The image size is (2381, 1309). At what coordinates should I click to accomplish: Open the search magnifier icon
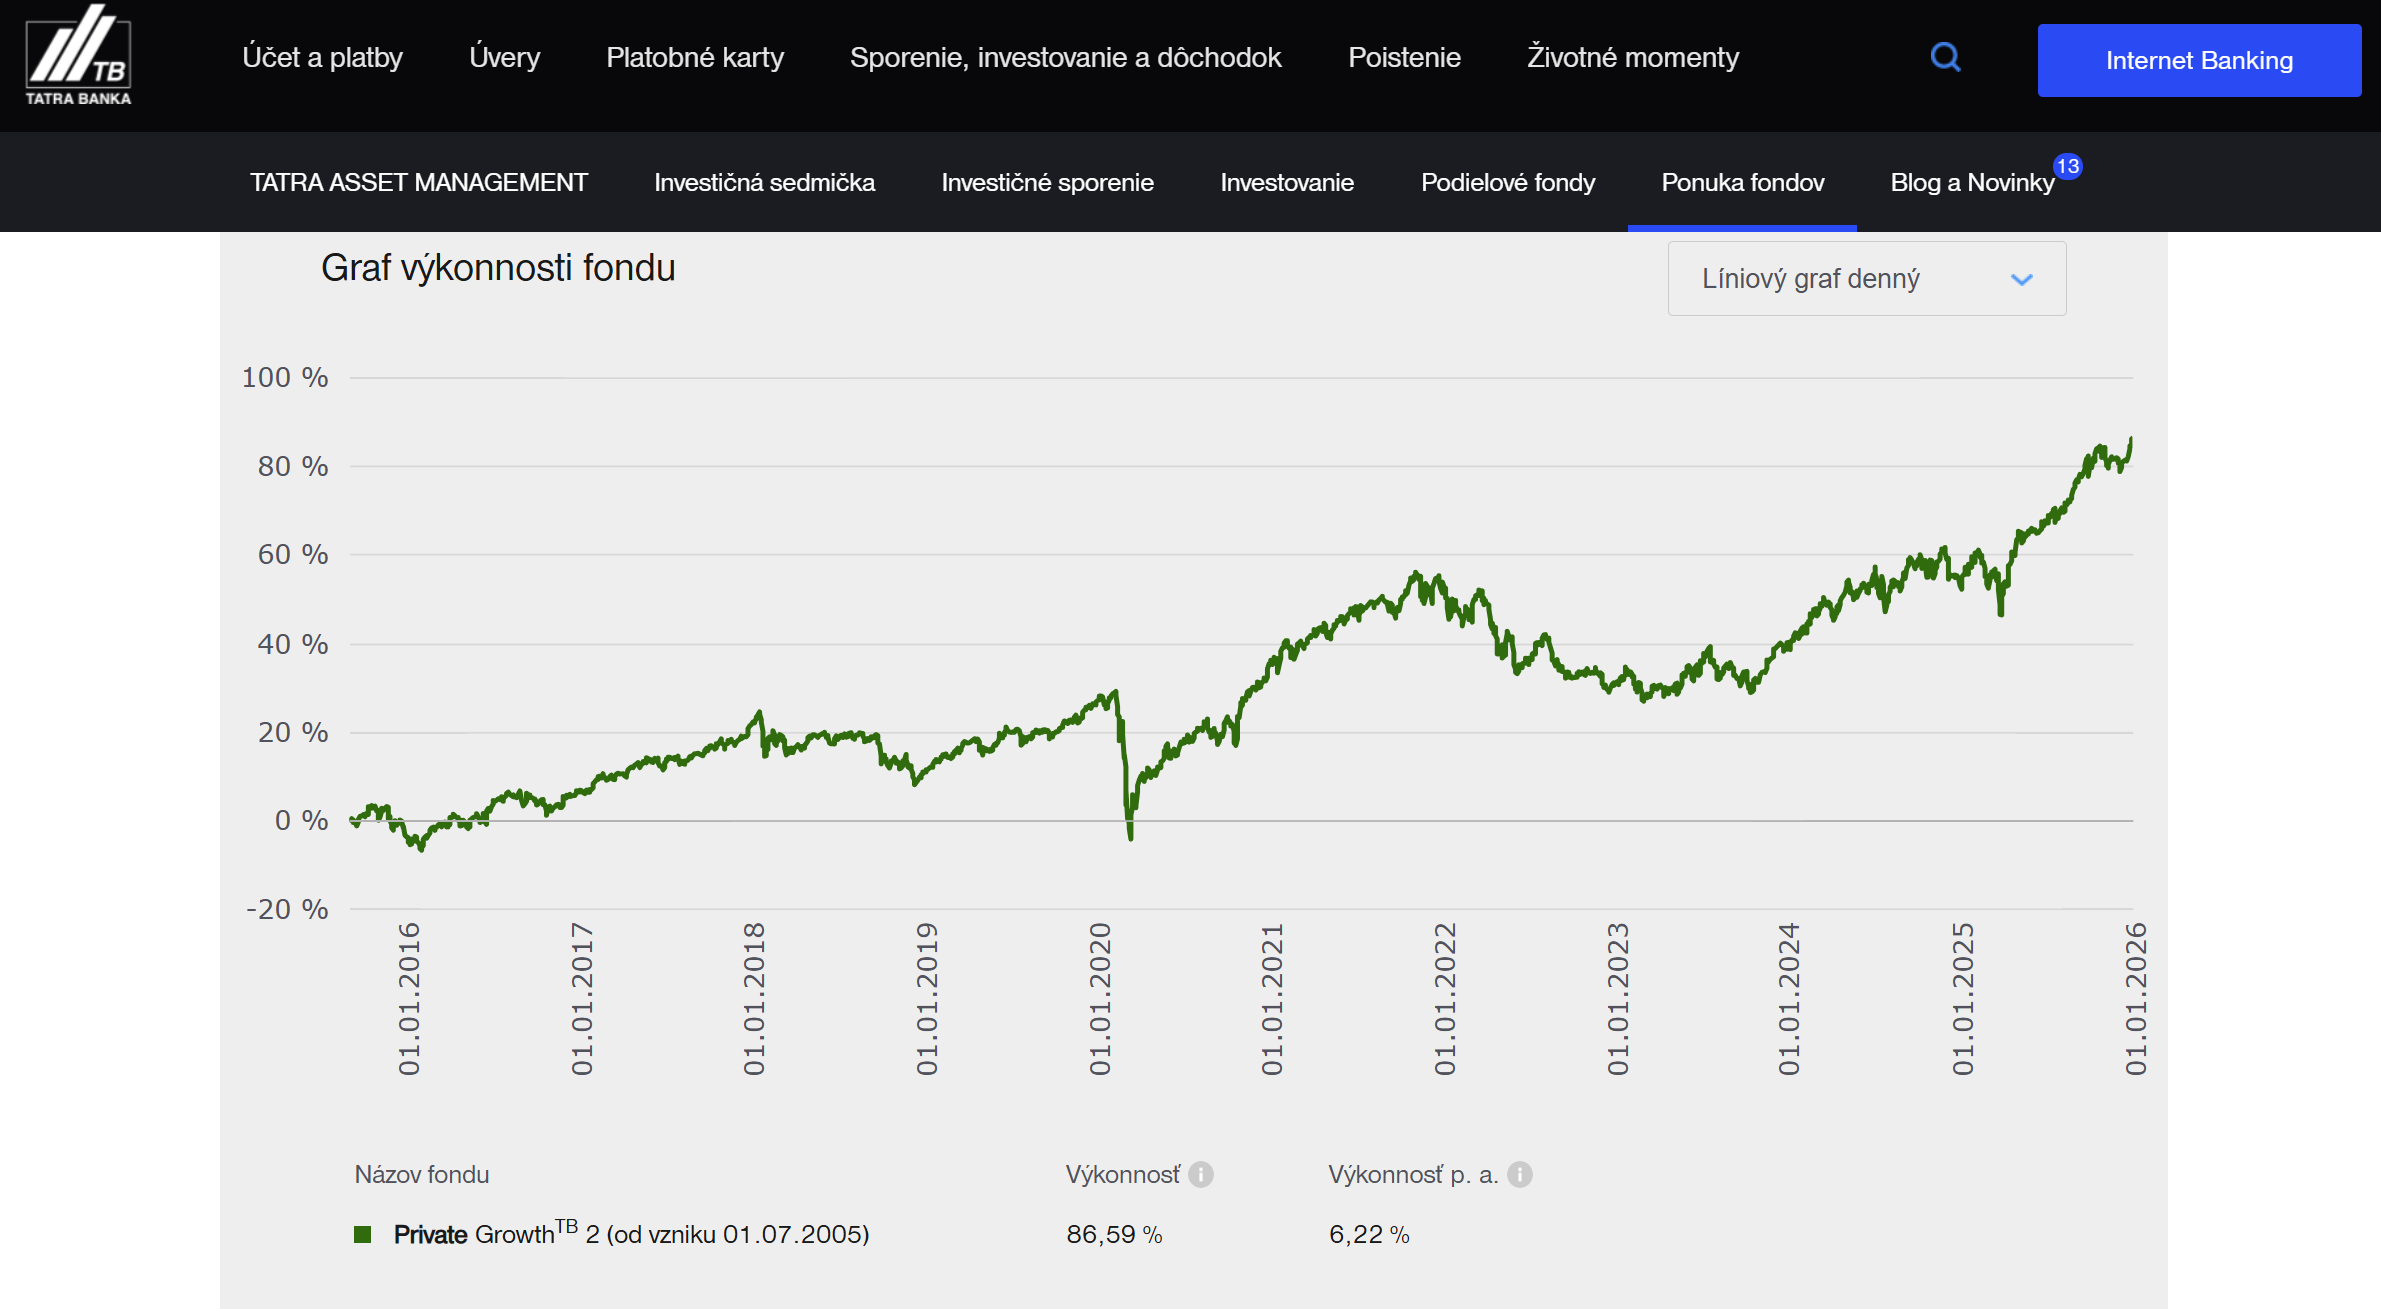pos(1945,57)
